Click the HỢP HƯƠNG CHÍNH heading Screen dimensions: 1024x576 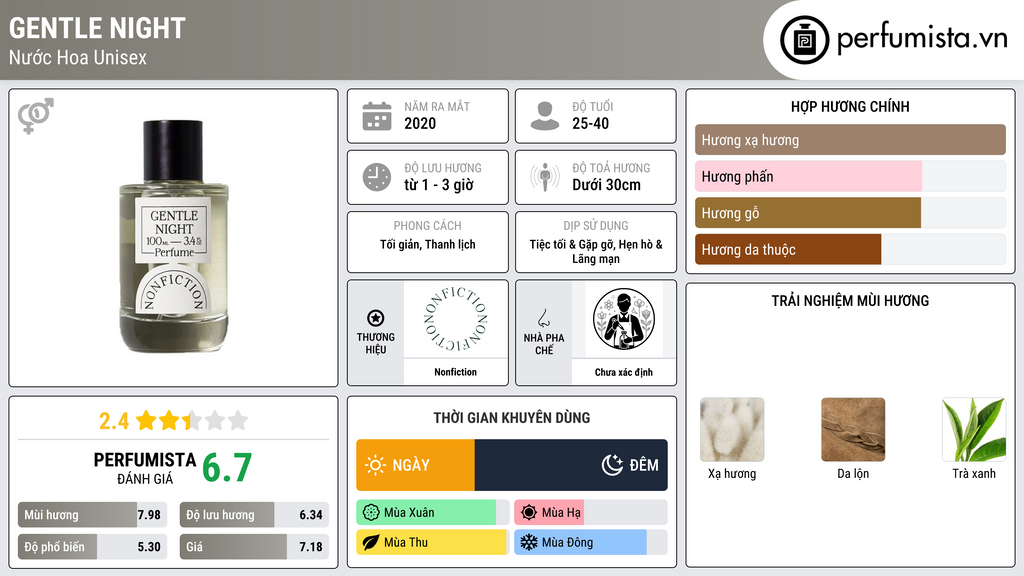[x=850, y=106]
